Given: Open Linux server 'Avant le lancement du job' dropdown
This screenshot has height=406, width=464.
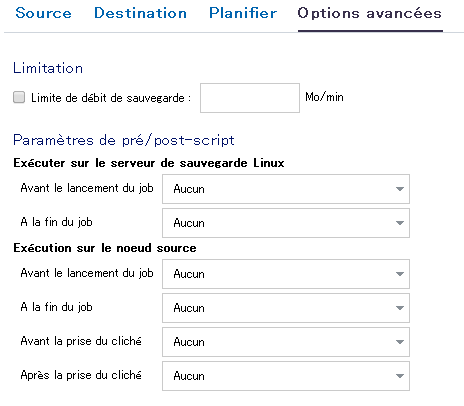Looking at the screenshot, I should click(286, 189).
